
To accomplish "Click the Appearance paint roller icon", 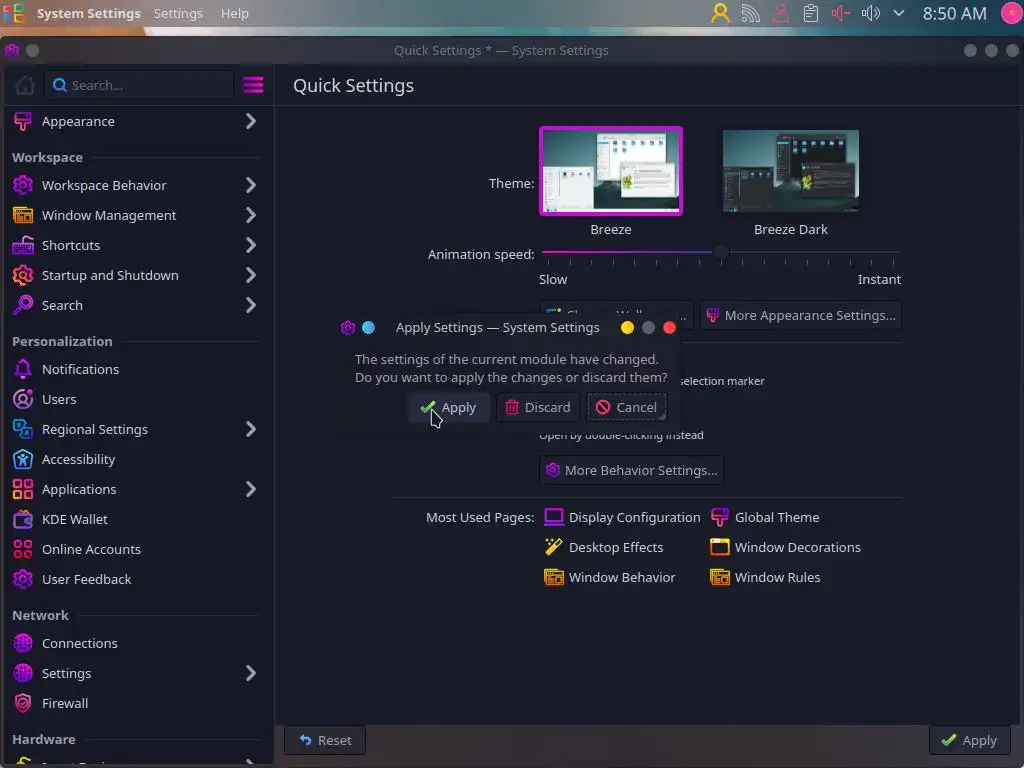I will click(x=23, y=121).
